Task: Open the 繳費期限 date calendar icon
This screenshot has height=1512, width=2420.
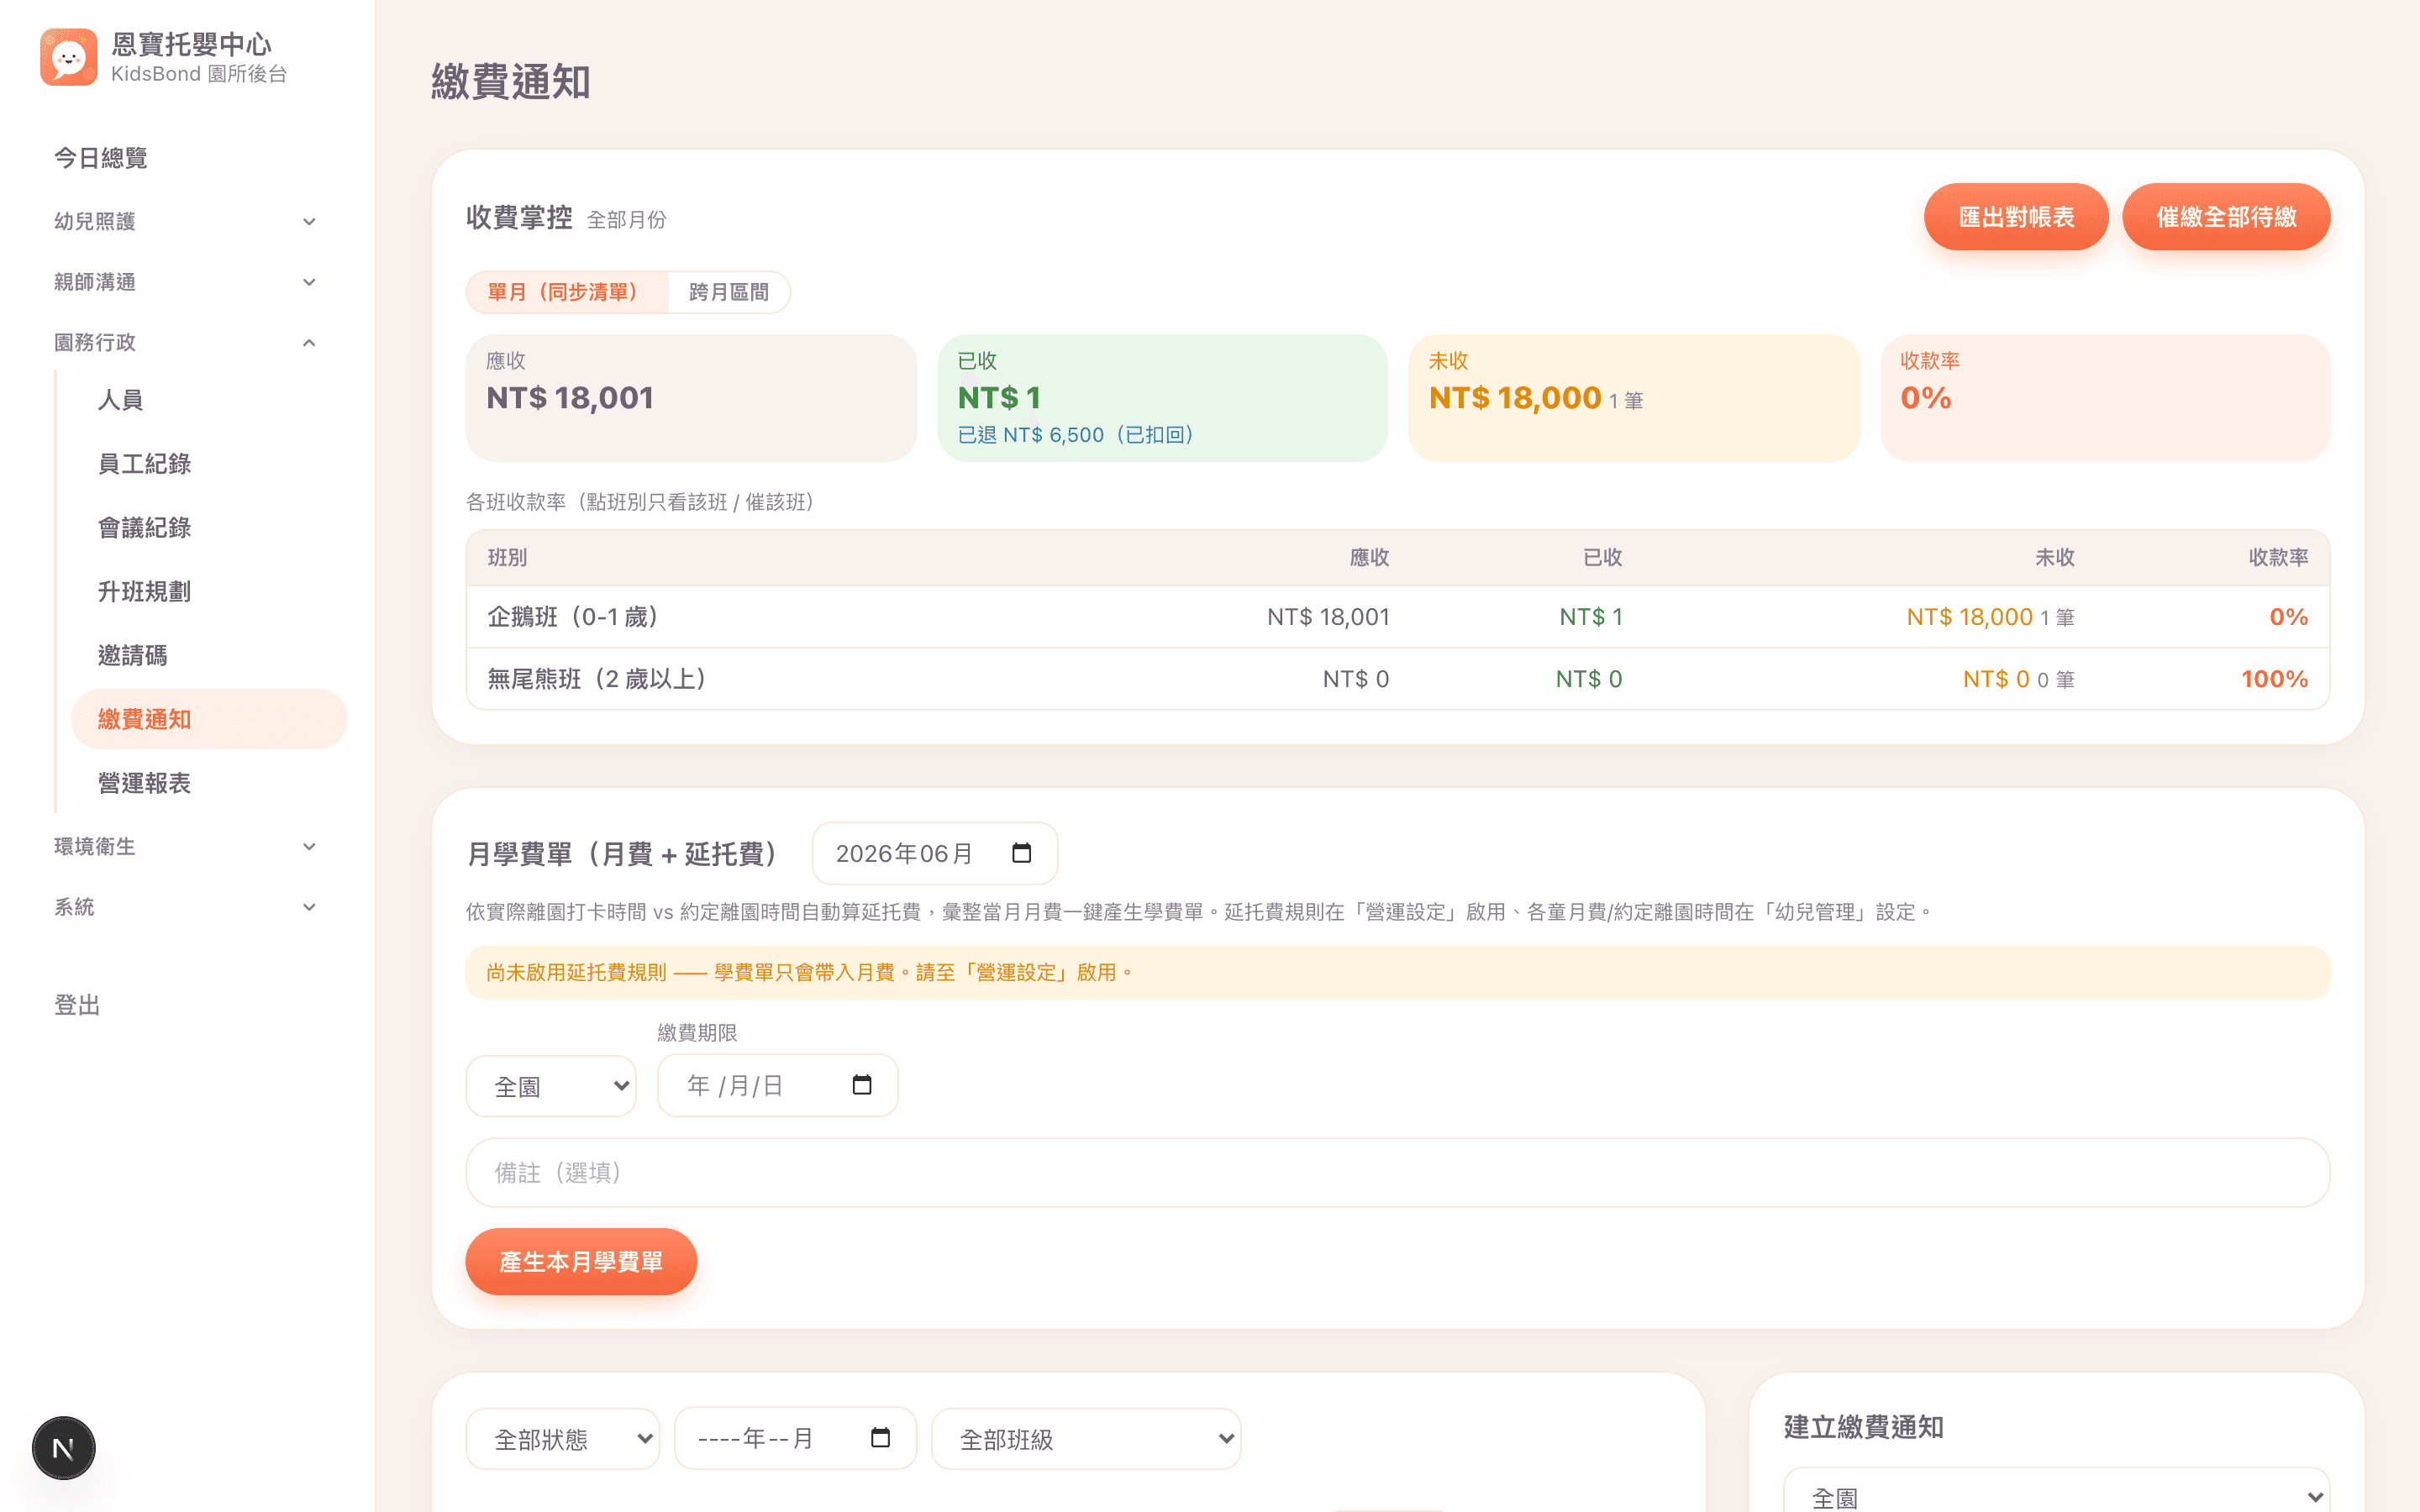Action: [861, 1085]
